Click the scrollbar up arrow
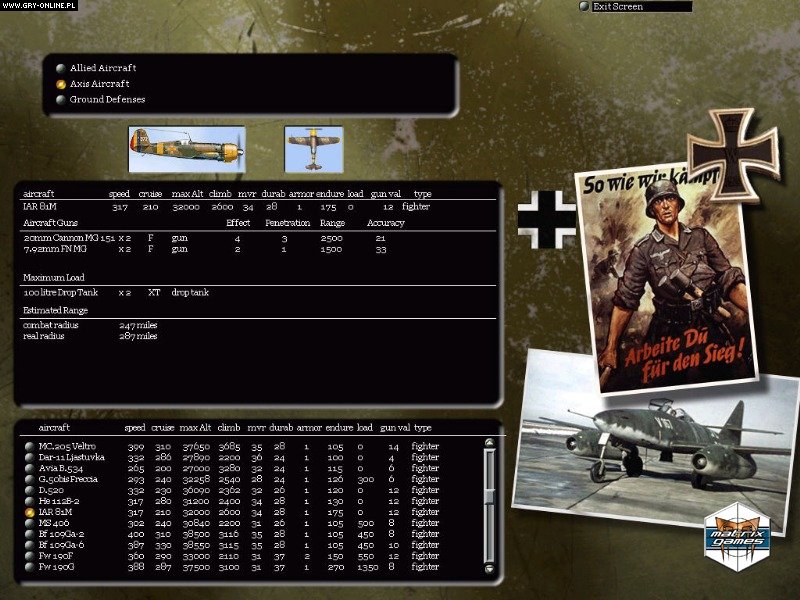This screenshot has height=600, width=800. tap(487, 443)
